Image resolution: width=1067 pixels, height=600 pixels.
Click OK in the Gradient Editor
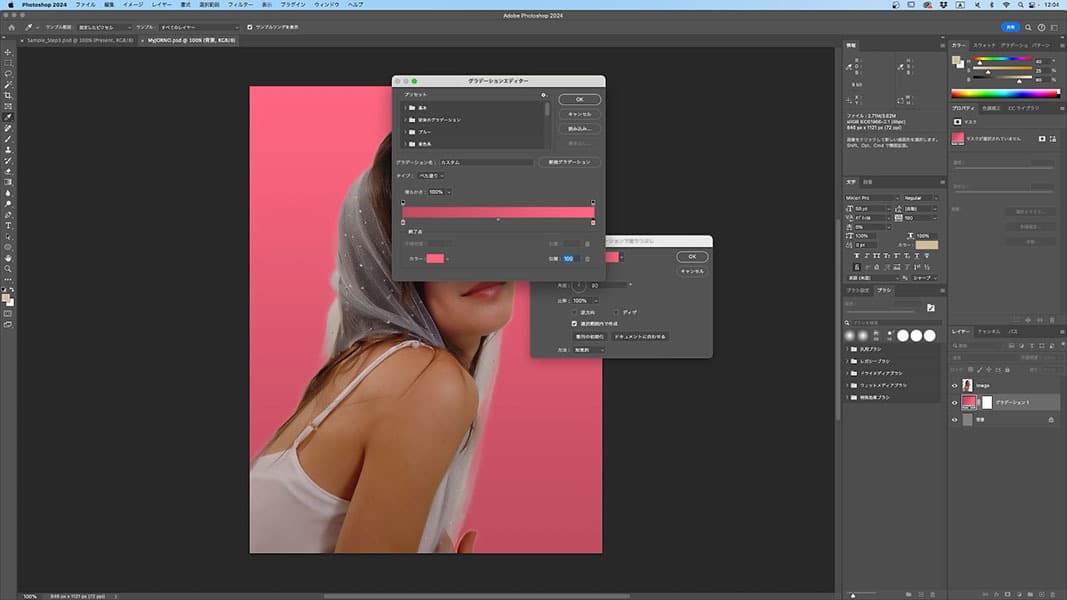tap(580, 100)
